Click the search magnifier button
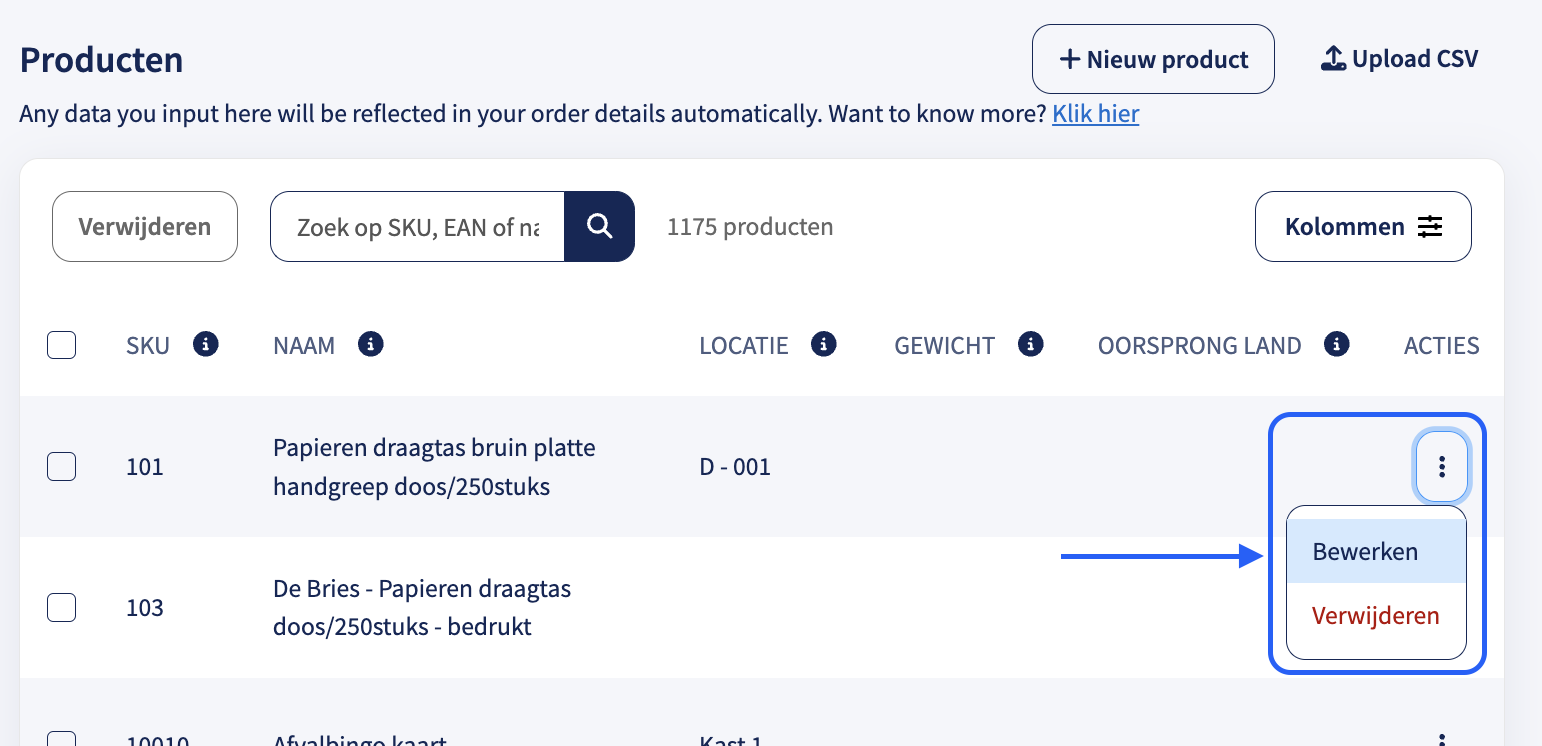The image size is (1542, 746). click(x=599, y=227)
